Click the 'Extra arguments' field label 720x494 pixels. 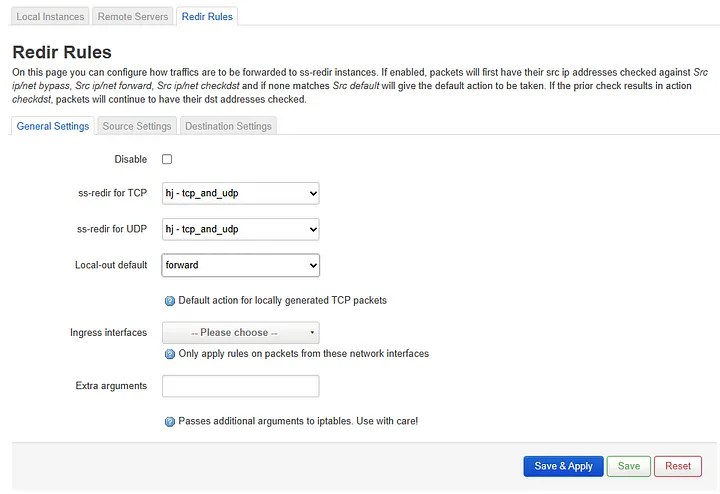(111, 386)
